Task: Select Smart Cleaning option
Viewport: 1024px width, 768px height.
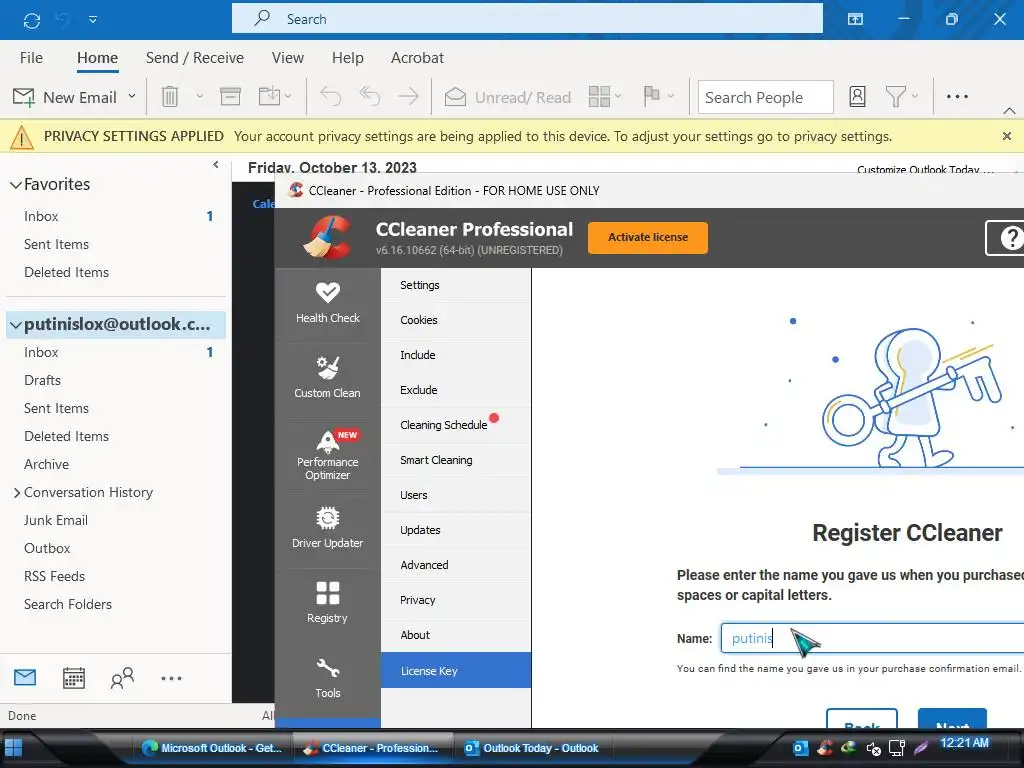Action: [x=456, y=460]
